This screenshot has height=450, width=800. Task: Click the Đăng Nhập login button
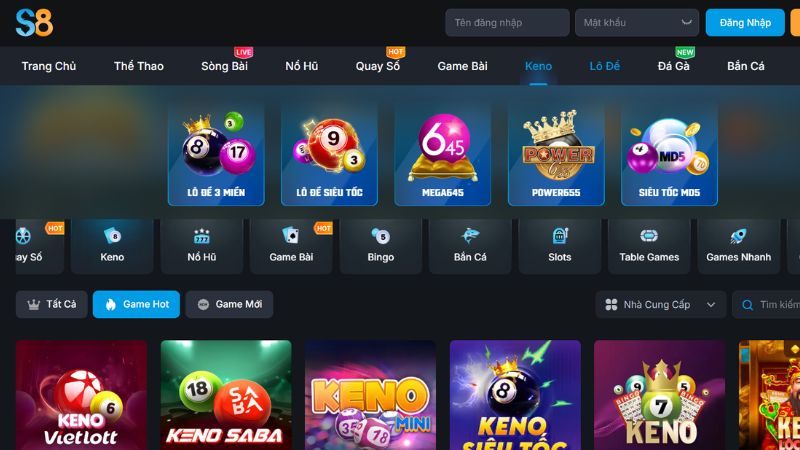[x=745, y=22]
